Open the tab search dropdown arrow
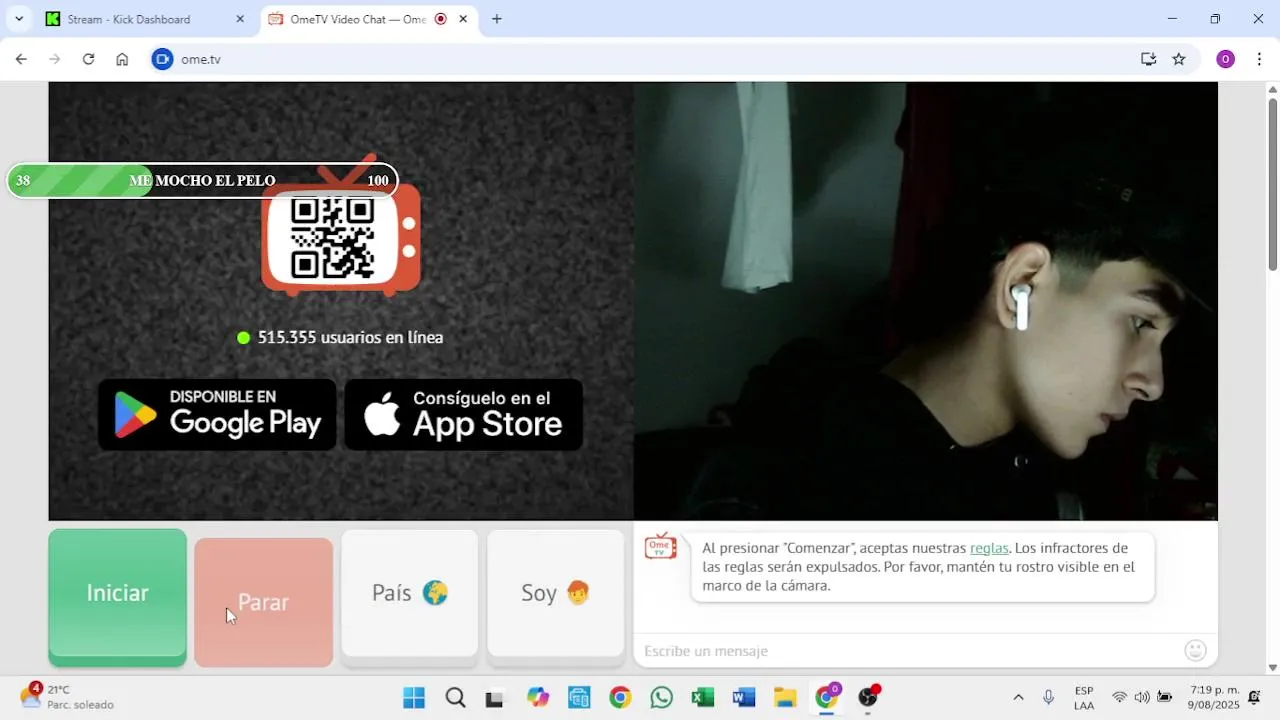 click(x=19, y=19)
